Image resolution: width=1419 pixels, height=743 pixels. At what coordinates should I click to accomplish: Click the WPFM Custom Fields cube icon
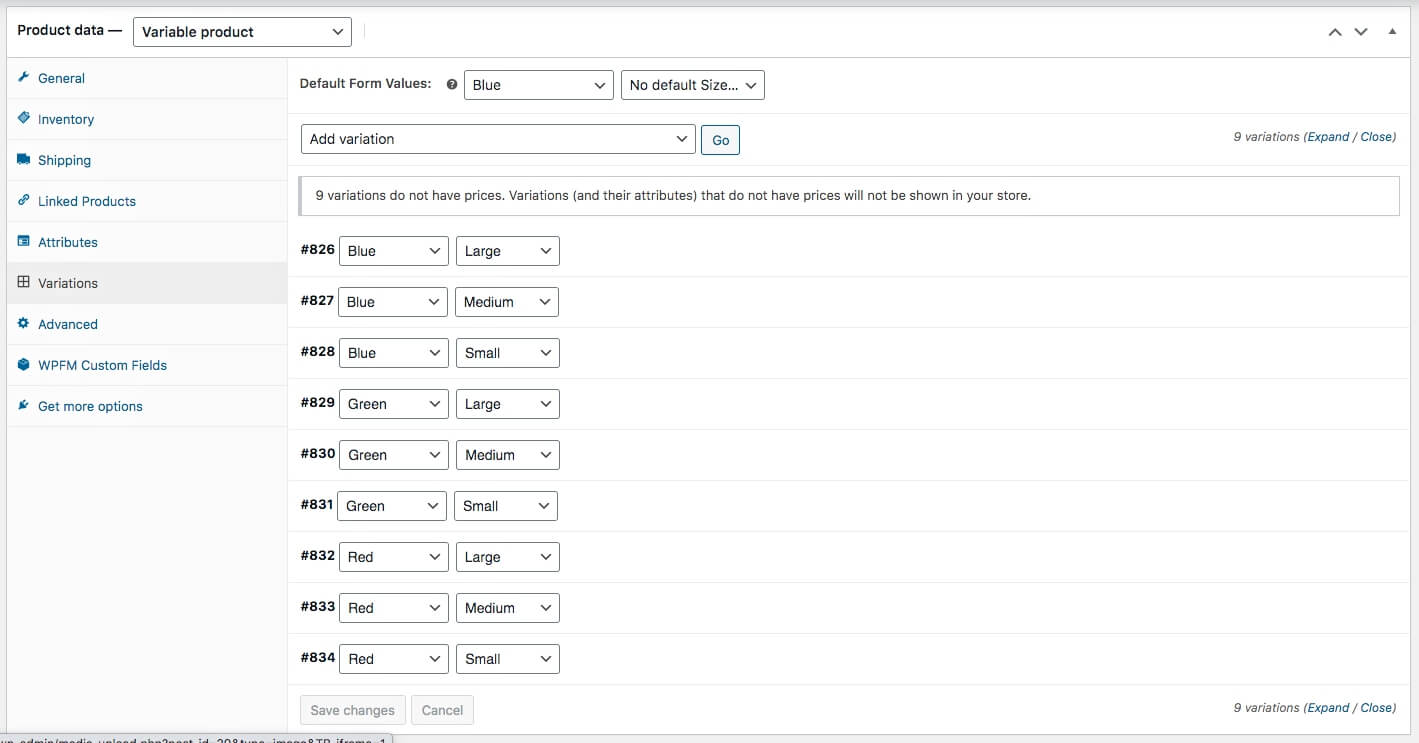pyautogui.click(x=24, y=364)
